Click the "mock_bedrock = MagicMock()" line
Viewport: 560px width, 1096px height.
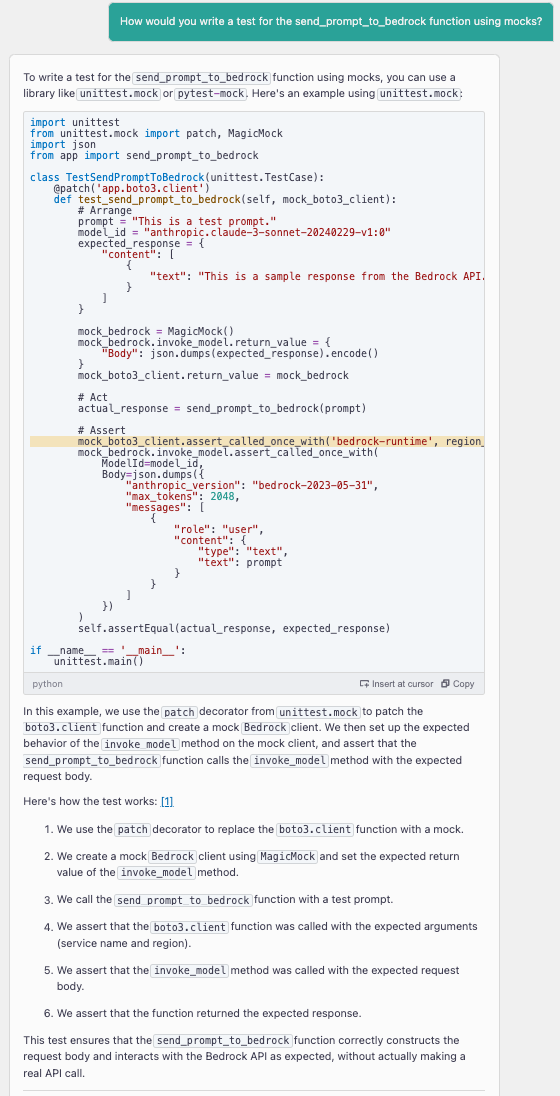click(155, 331)
